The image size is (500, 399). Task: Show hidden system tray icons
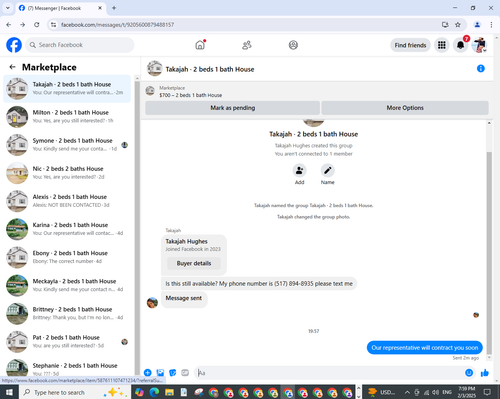407,392
